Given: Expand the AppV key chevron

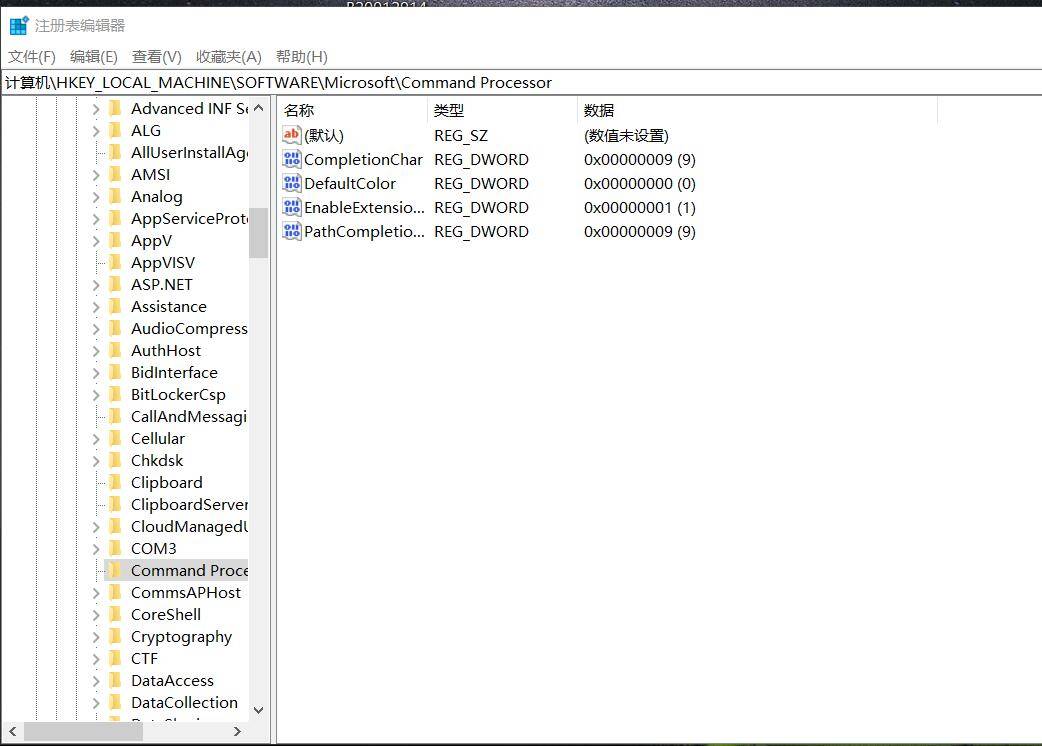Looking at the screenshot, I should 96,241.
